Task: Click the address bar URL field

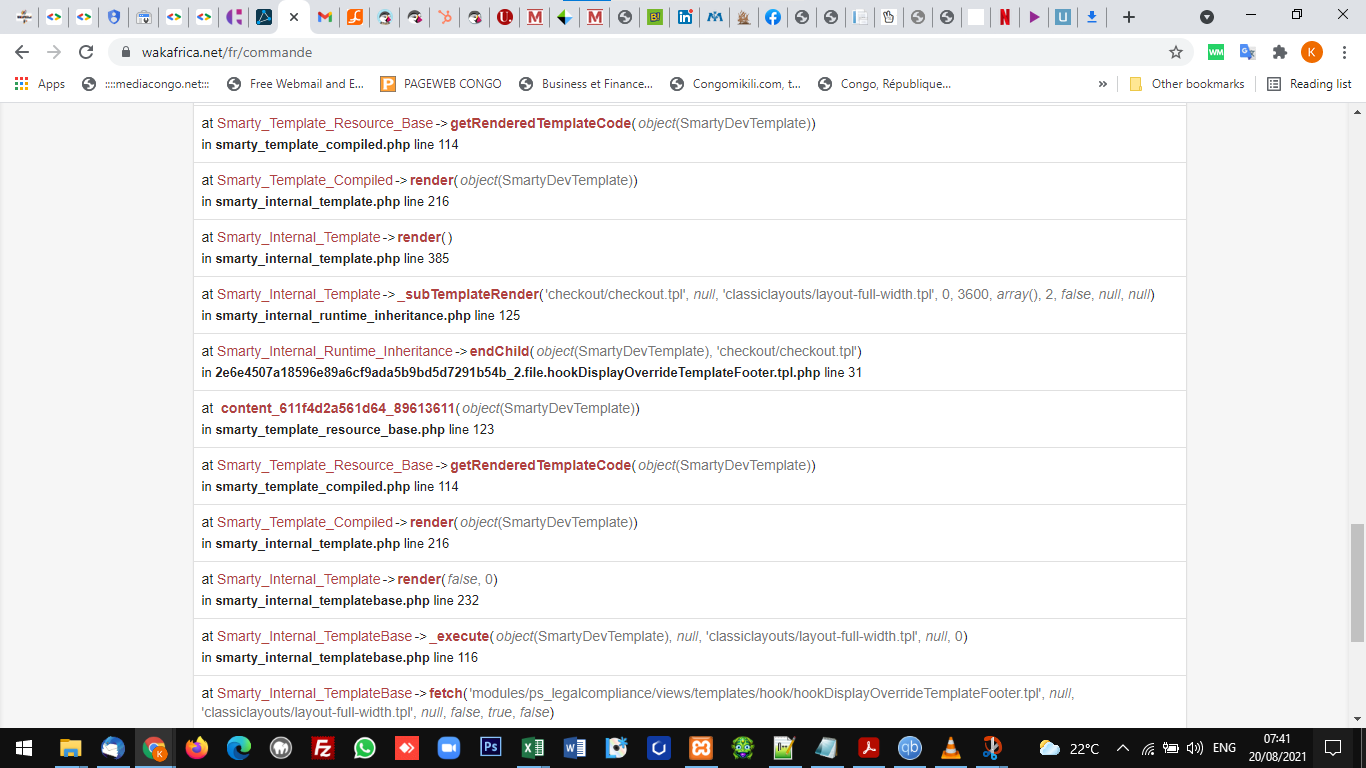Action: click(640, 52)
